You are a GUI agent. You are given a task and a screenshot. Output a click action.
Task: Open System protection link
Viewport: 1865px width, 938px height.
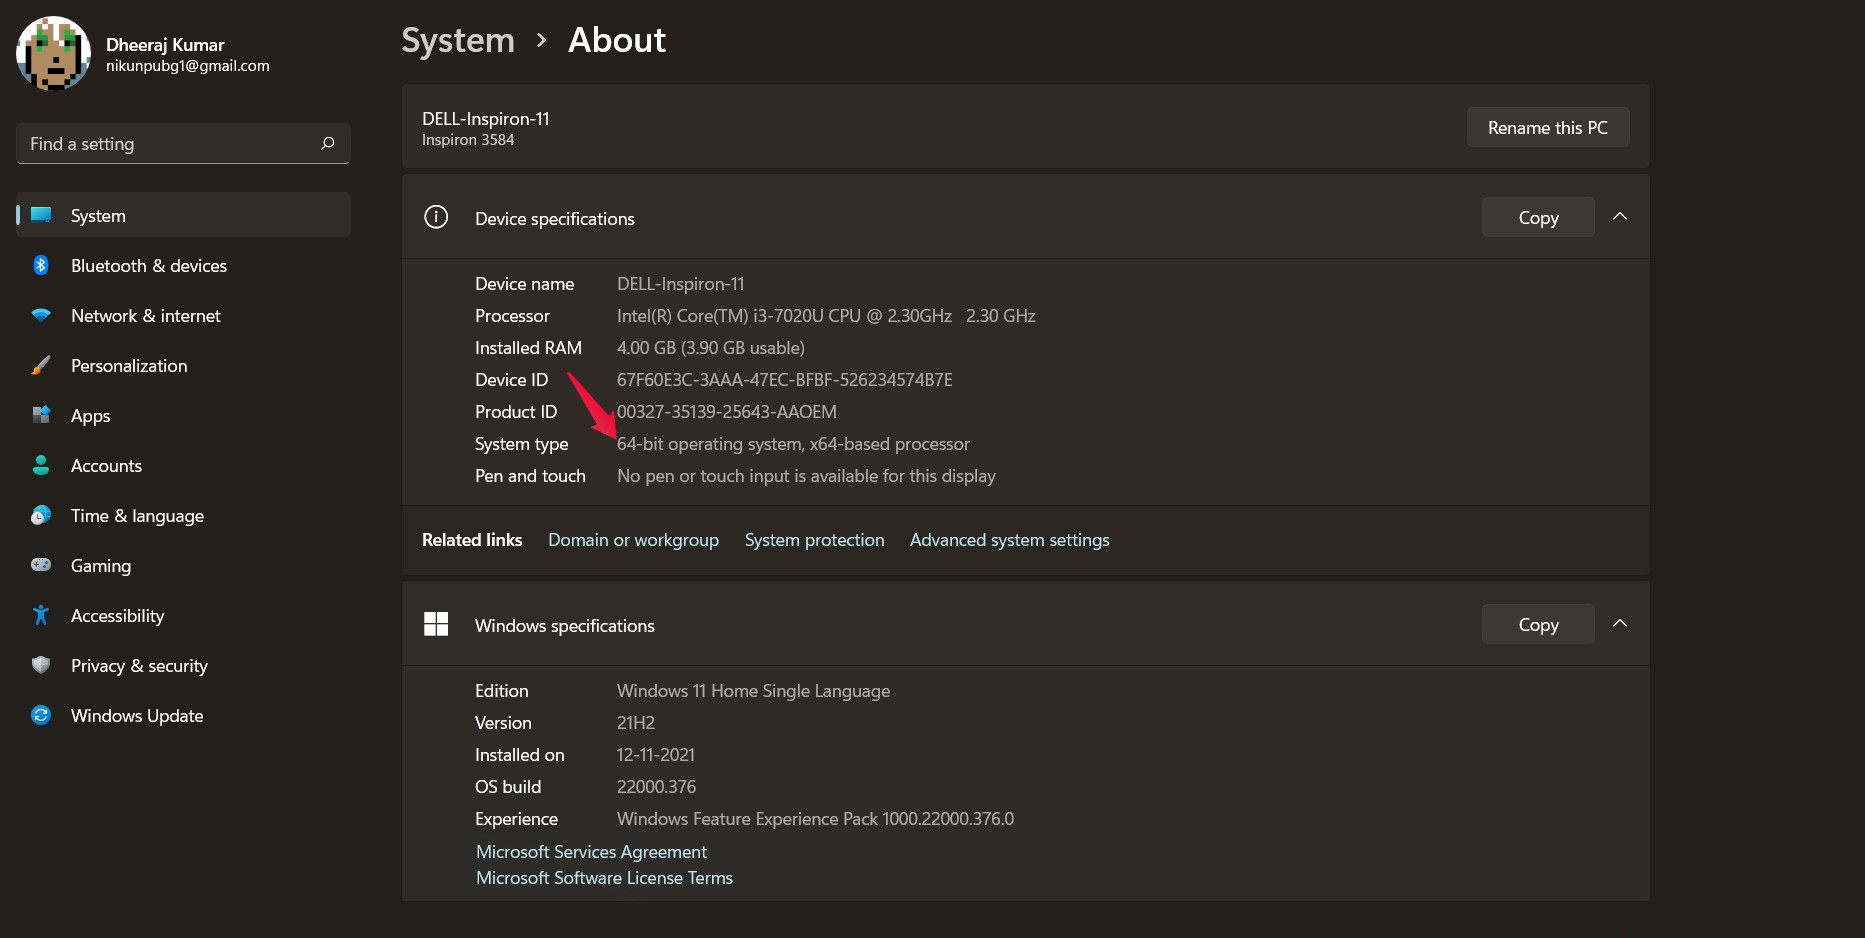pyautogui.click(x=814, y=540)
